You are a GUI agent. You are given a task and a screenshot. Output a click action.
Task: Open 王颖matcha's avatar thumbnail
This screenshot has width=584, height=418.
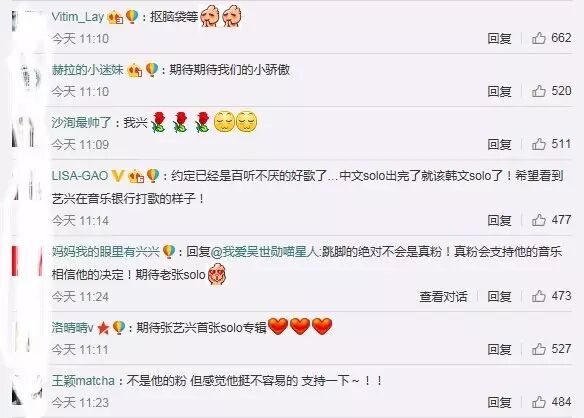[x=27, y=390]
